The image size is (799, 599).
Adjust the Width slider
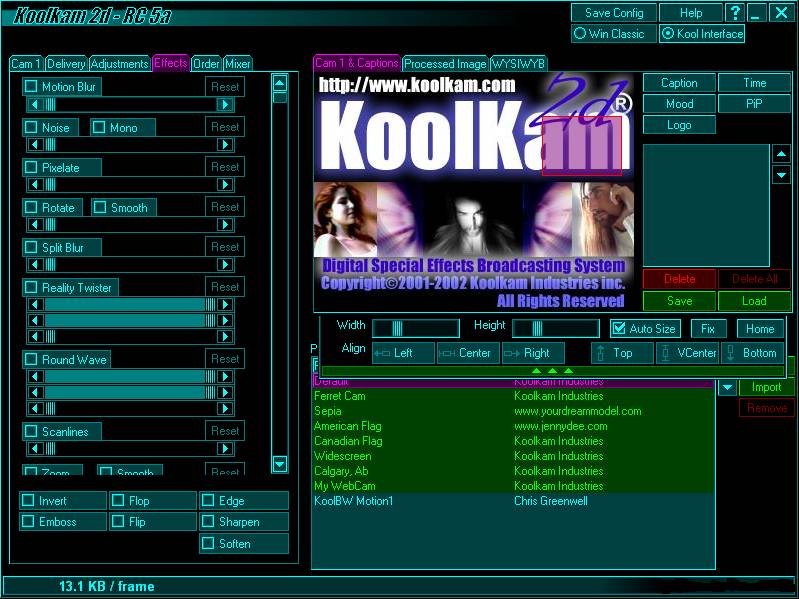point(416,329)
